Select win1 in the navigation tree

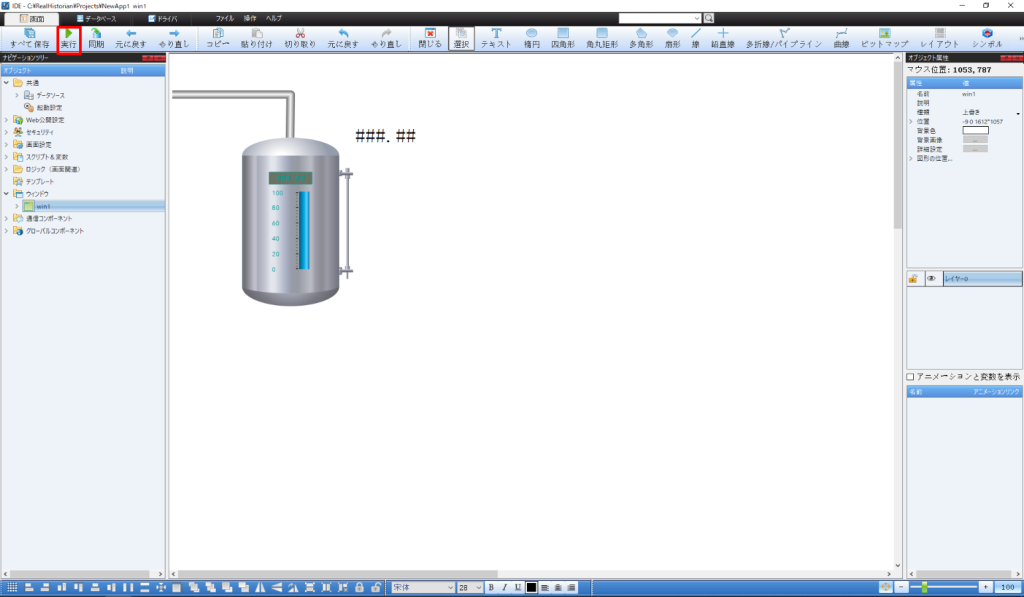click(x=43, y=206)
